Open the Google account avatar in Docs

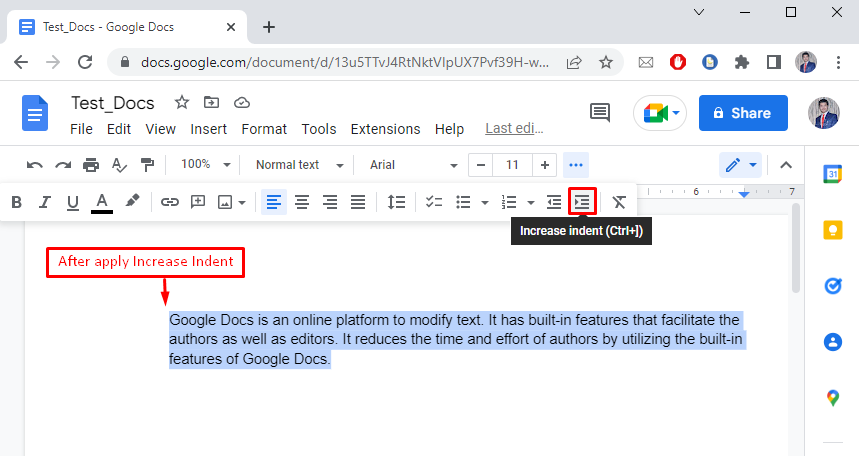coord(823,113)
